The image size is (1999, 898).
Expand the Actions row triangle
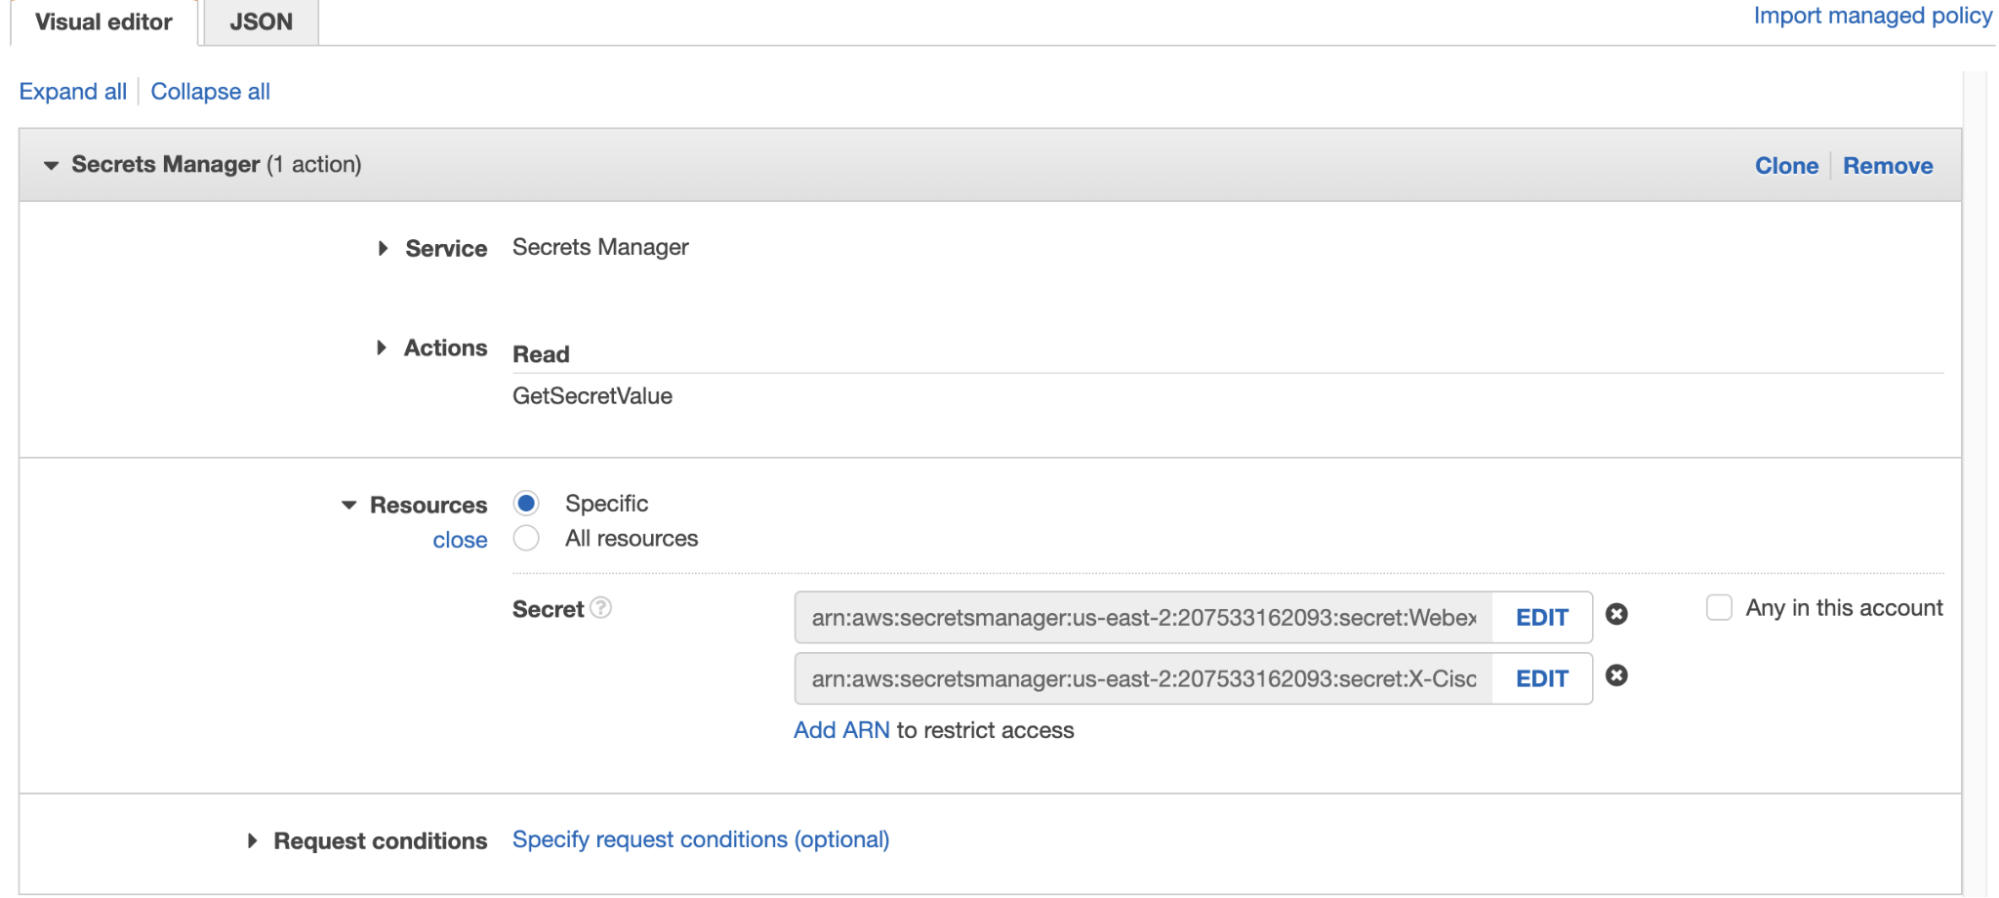coord(381,348)
